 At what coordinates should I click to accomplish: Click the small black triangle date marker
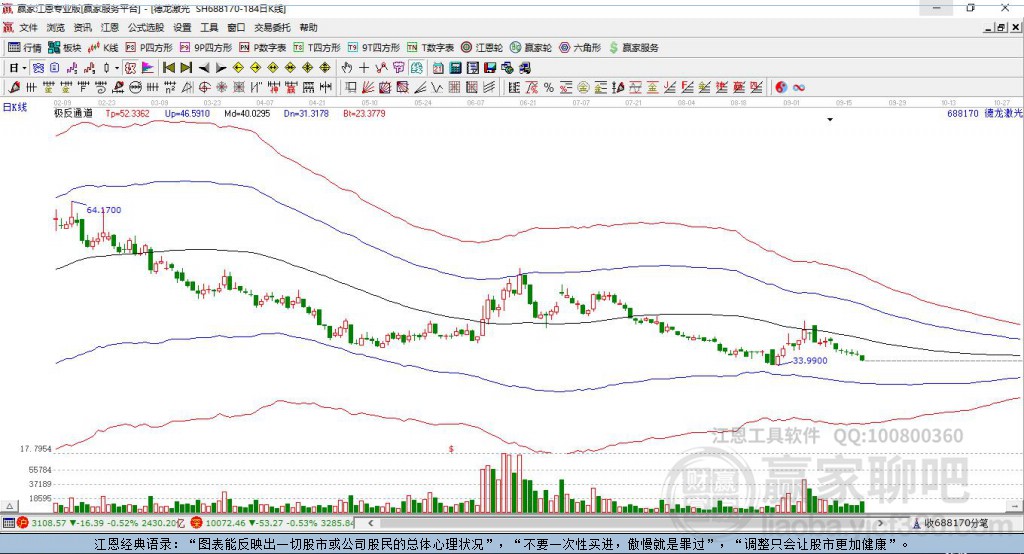[830, 120]
